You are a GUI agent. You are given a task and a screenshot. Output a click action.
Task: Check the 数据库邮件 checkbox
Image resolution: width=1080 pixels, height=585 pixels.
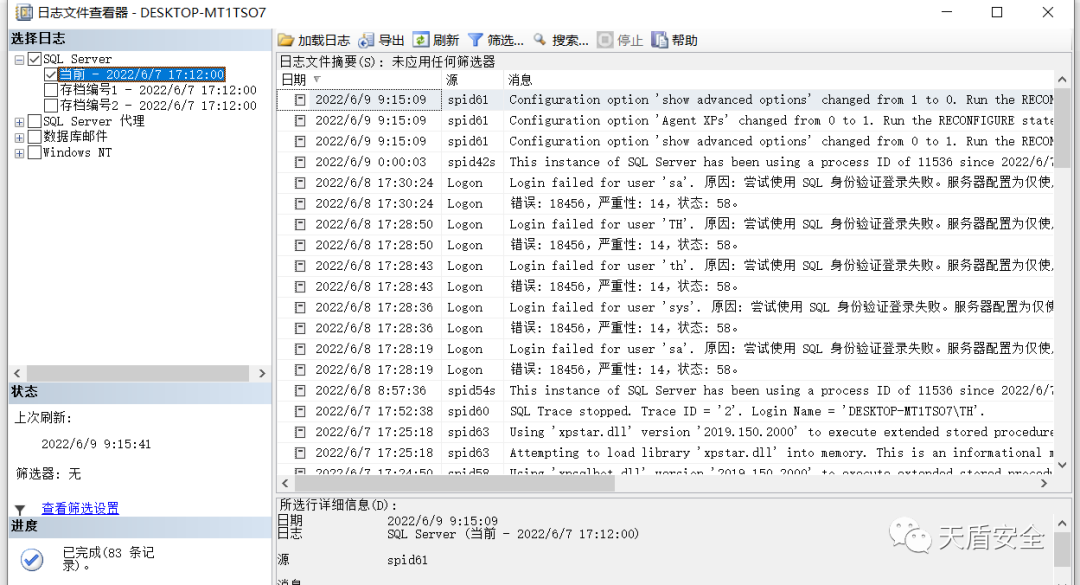pos(35,137)
